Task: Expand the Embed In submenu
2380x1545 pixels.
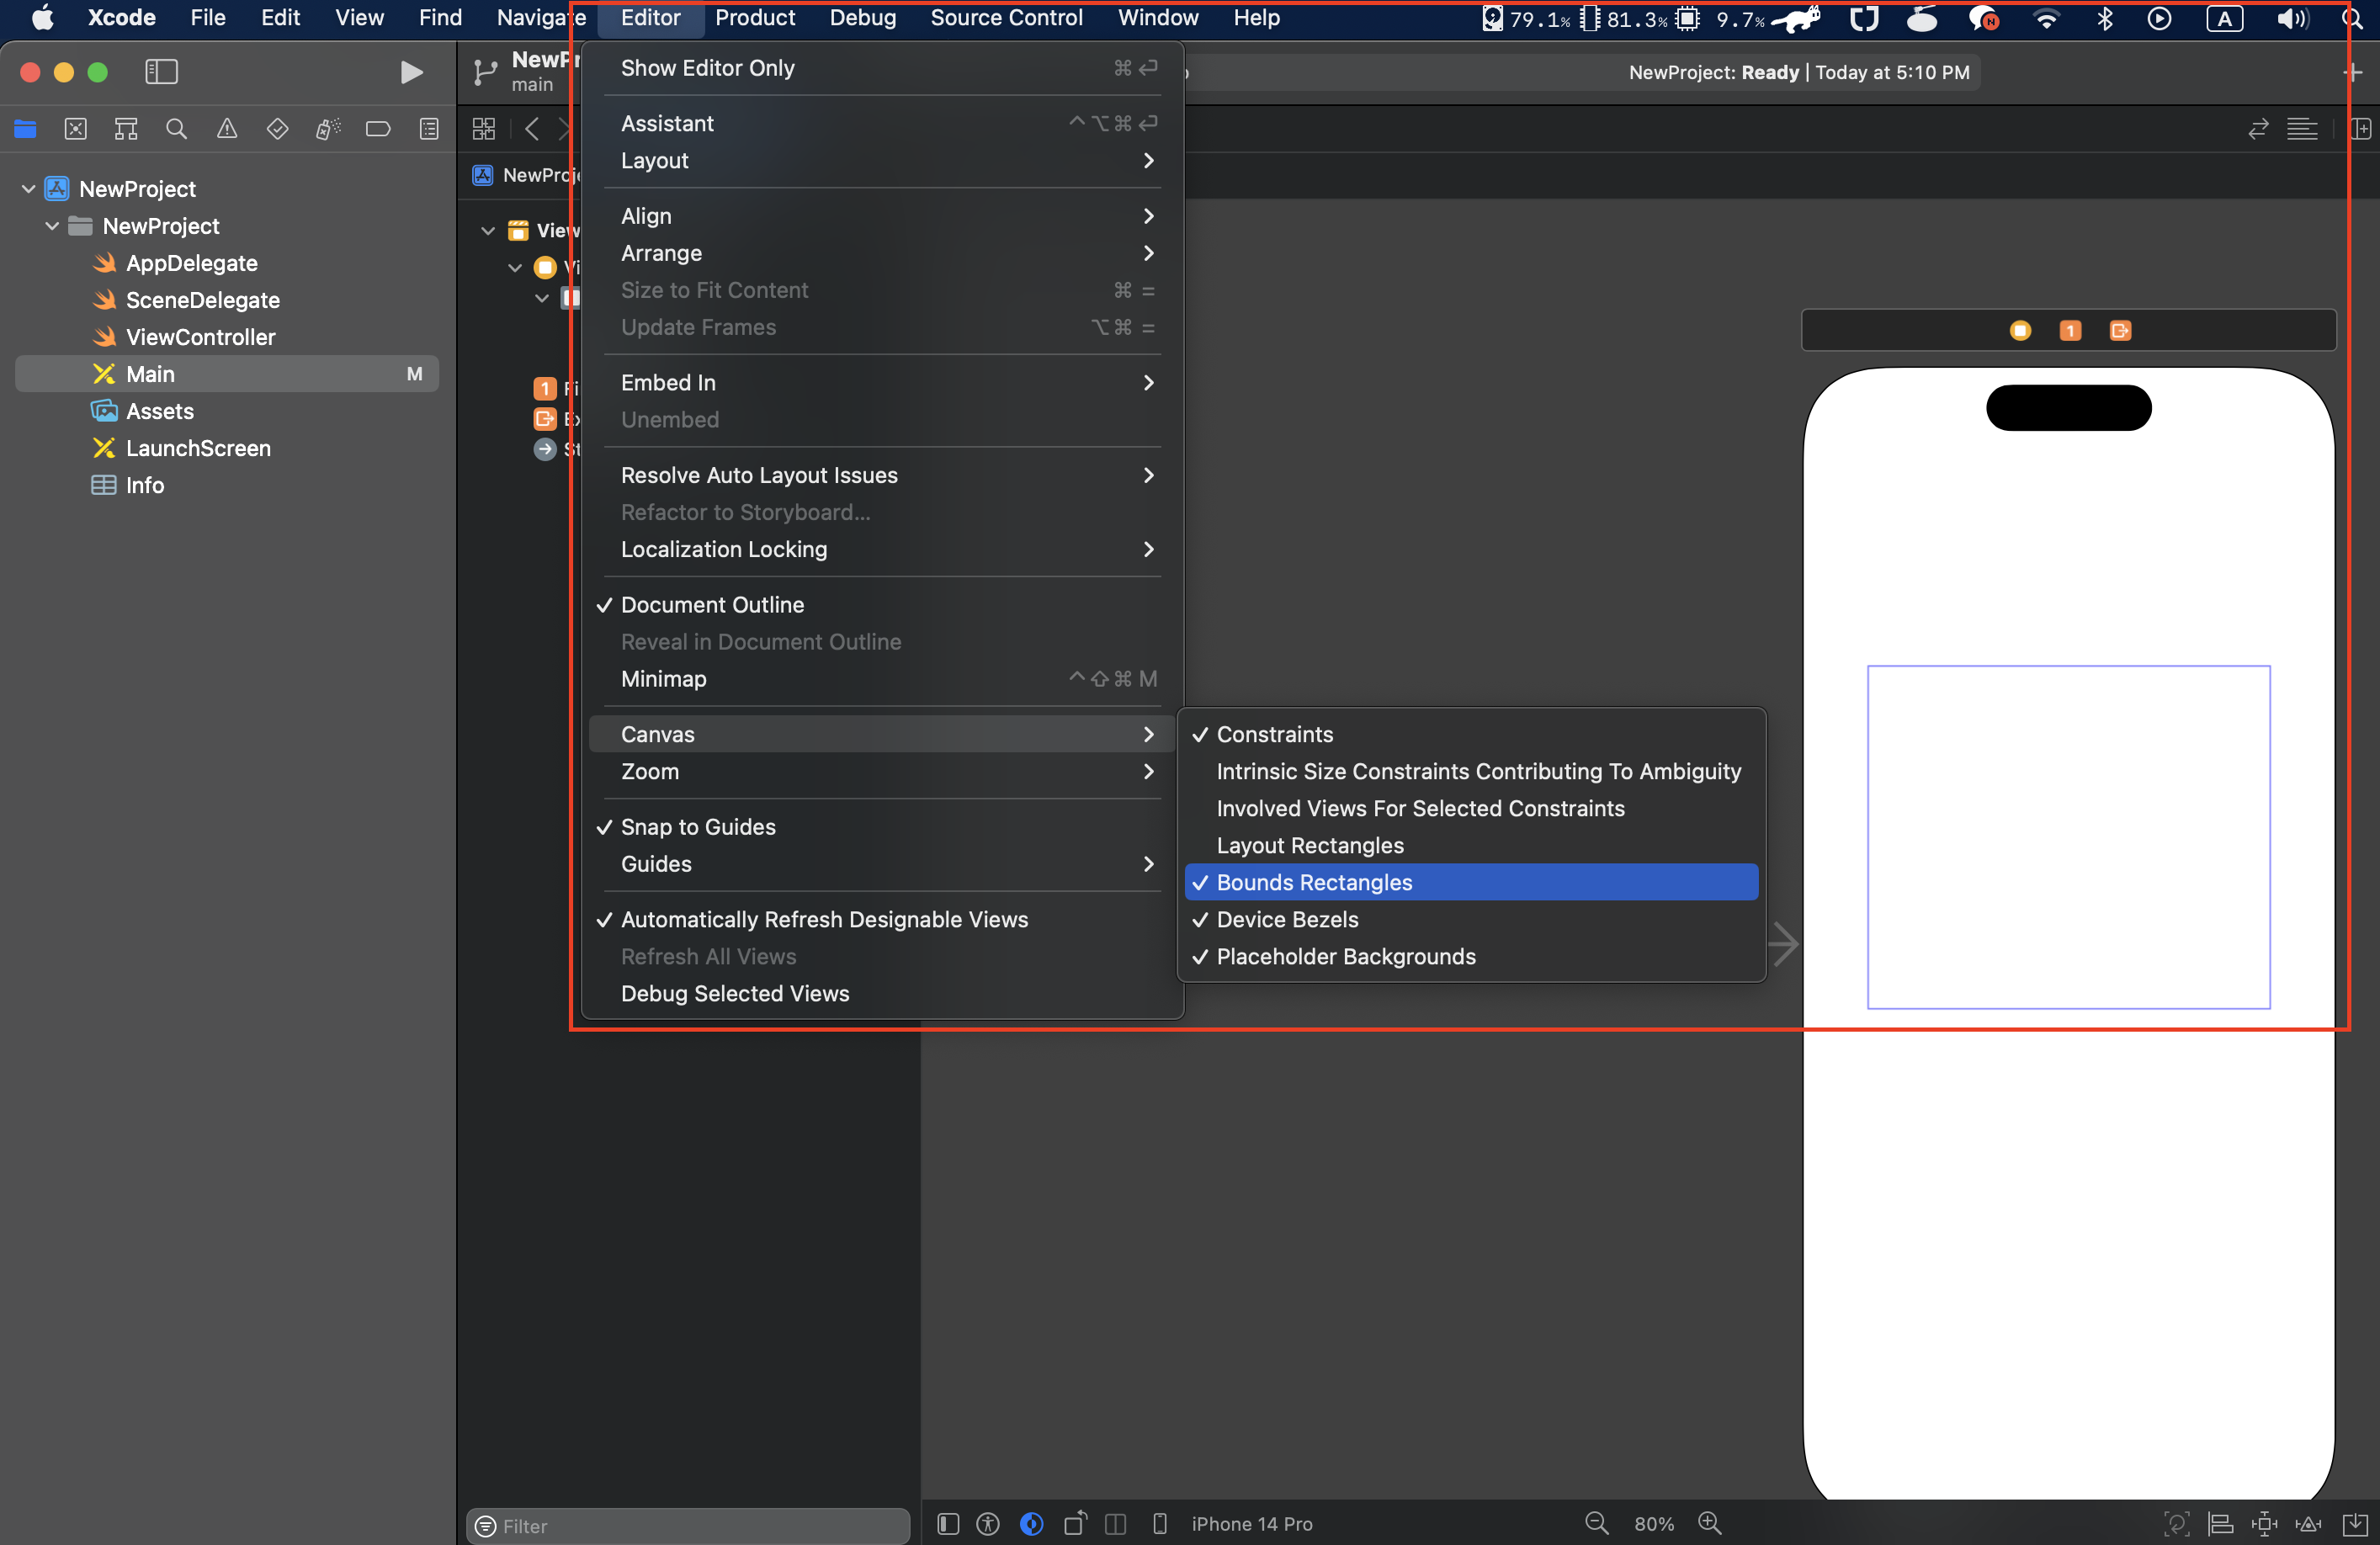Action: pyautogui.click(x=882, y=382)
